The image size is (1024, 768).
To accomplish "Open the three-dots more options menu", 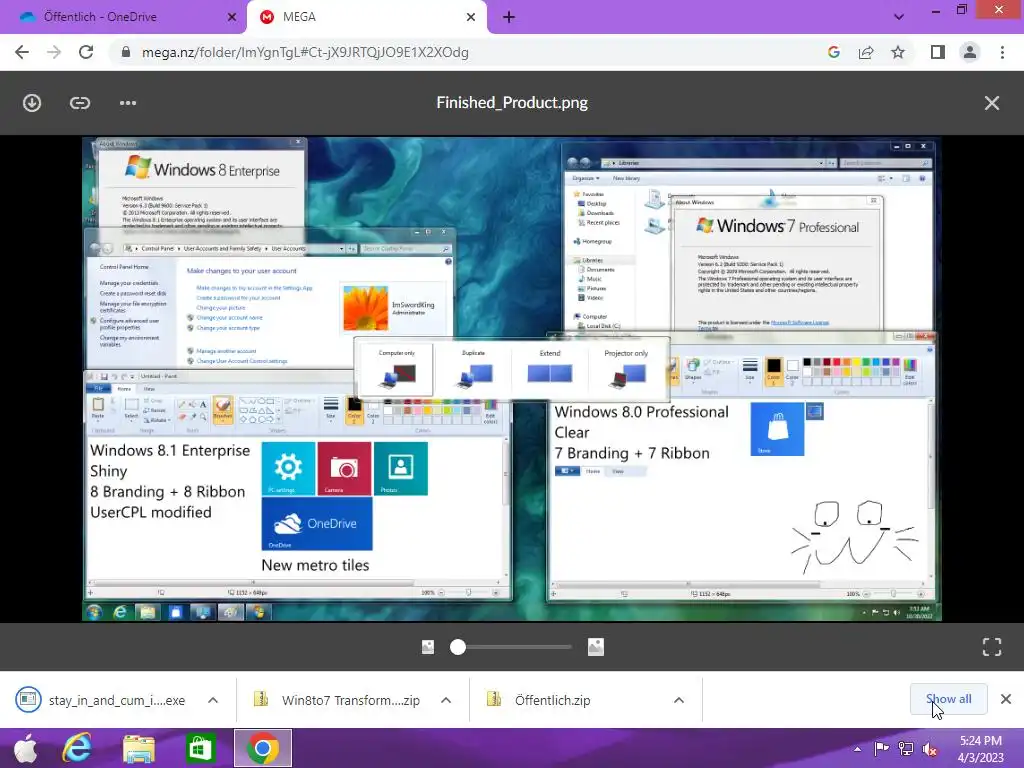I will pyautogui.click(x=128, y=103).
